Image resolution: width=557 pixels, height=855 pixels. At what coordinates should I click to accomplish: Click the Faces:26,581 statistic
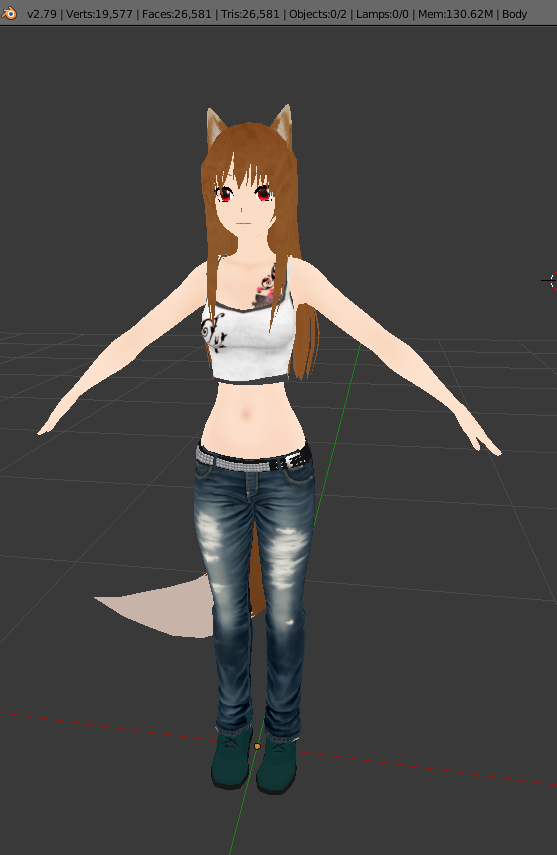click(177, 14)
